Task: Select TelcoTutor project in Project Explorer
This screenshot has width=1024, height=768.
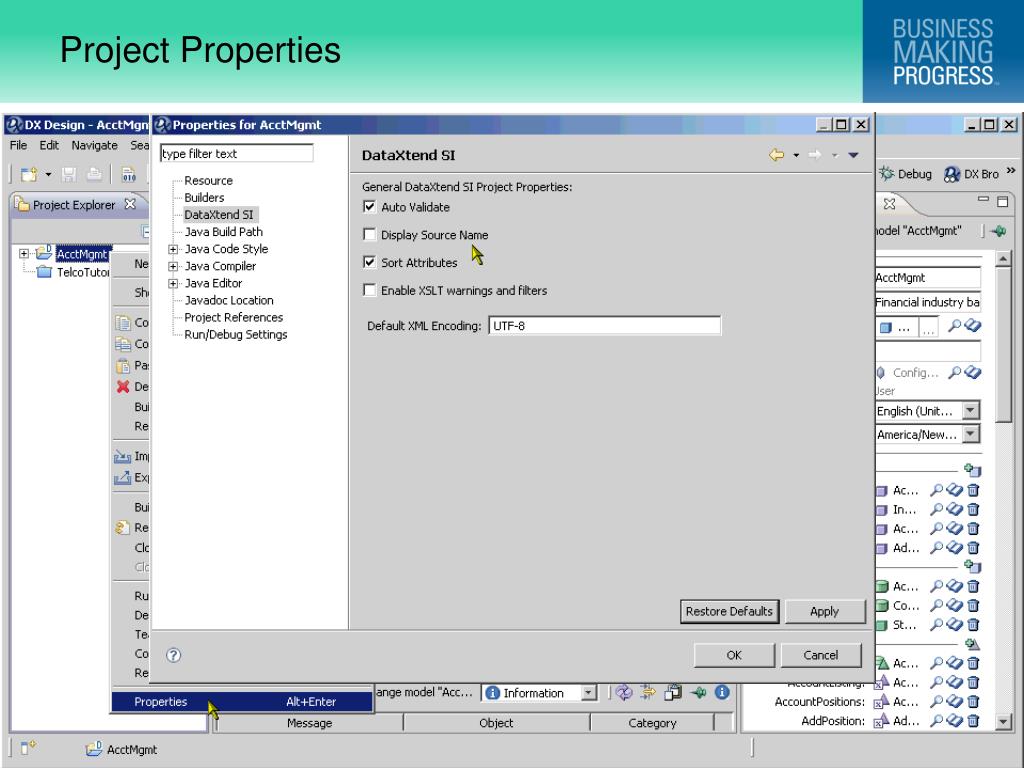Action: 82,272
